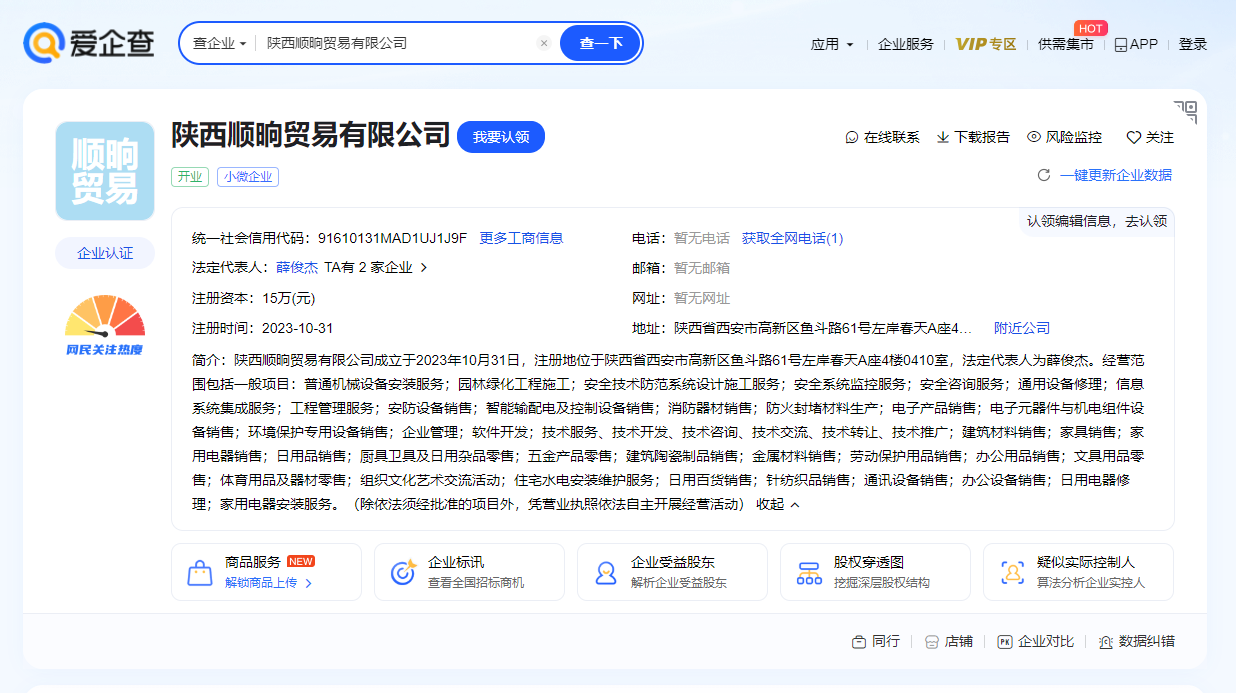
Task: Click the 暂无网址 text
Action: [x=702, y=298]
